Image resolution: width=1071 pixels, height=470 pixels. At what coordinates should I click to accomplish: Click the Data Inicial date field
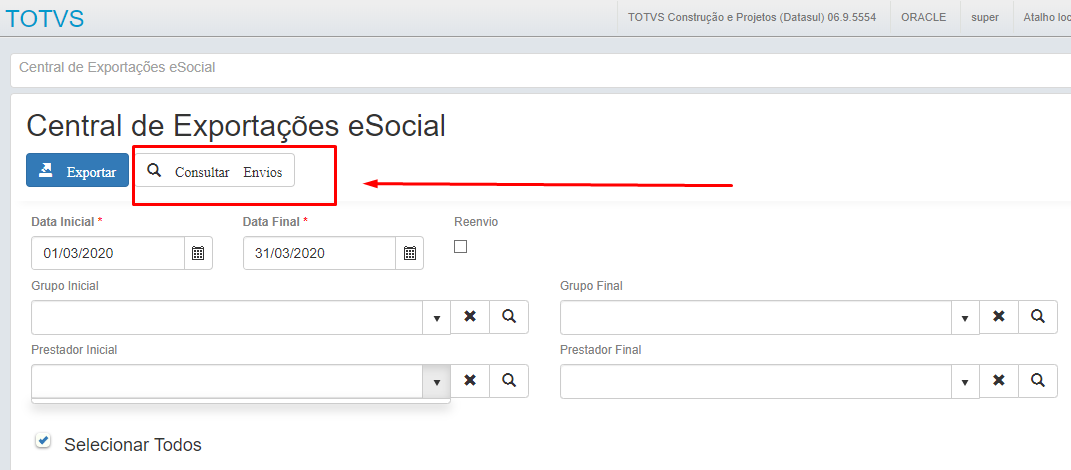[108, 253]
